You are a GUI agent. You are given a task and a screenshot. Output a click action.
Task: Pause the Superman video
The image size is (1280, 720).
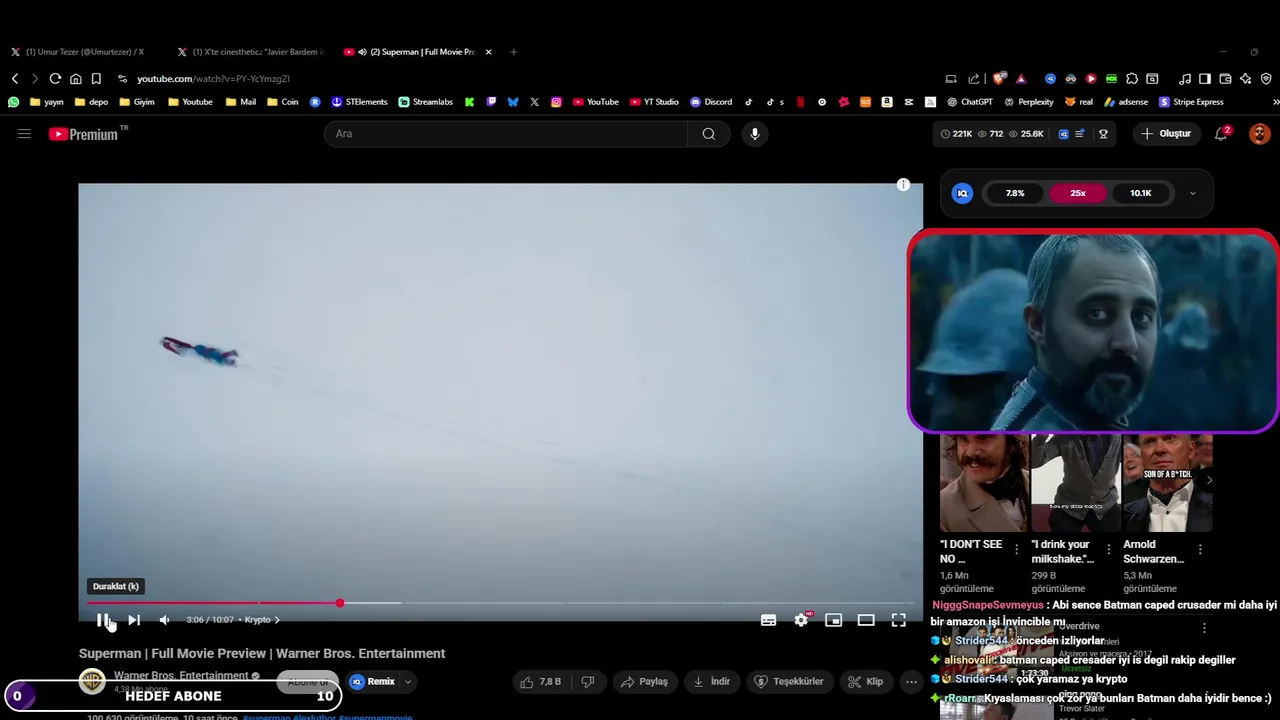[x=102, y=620]
